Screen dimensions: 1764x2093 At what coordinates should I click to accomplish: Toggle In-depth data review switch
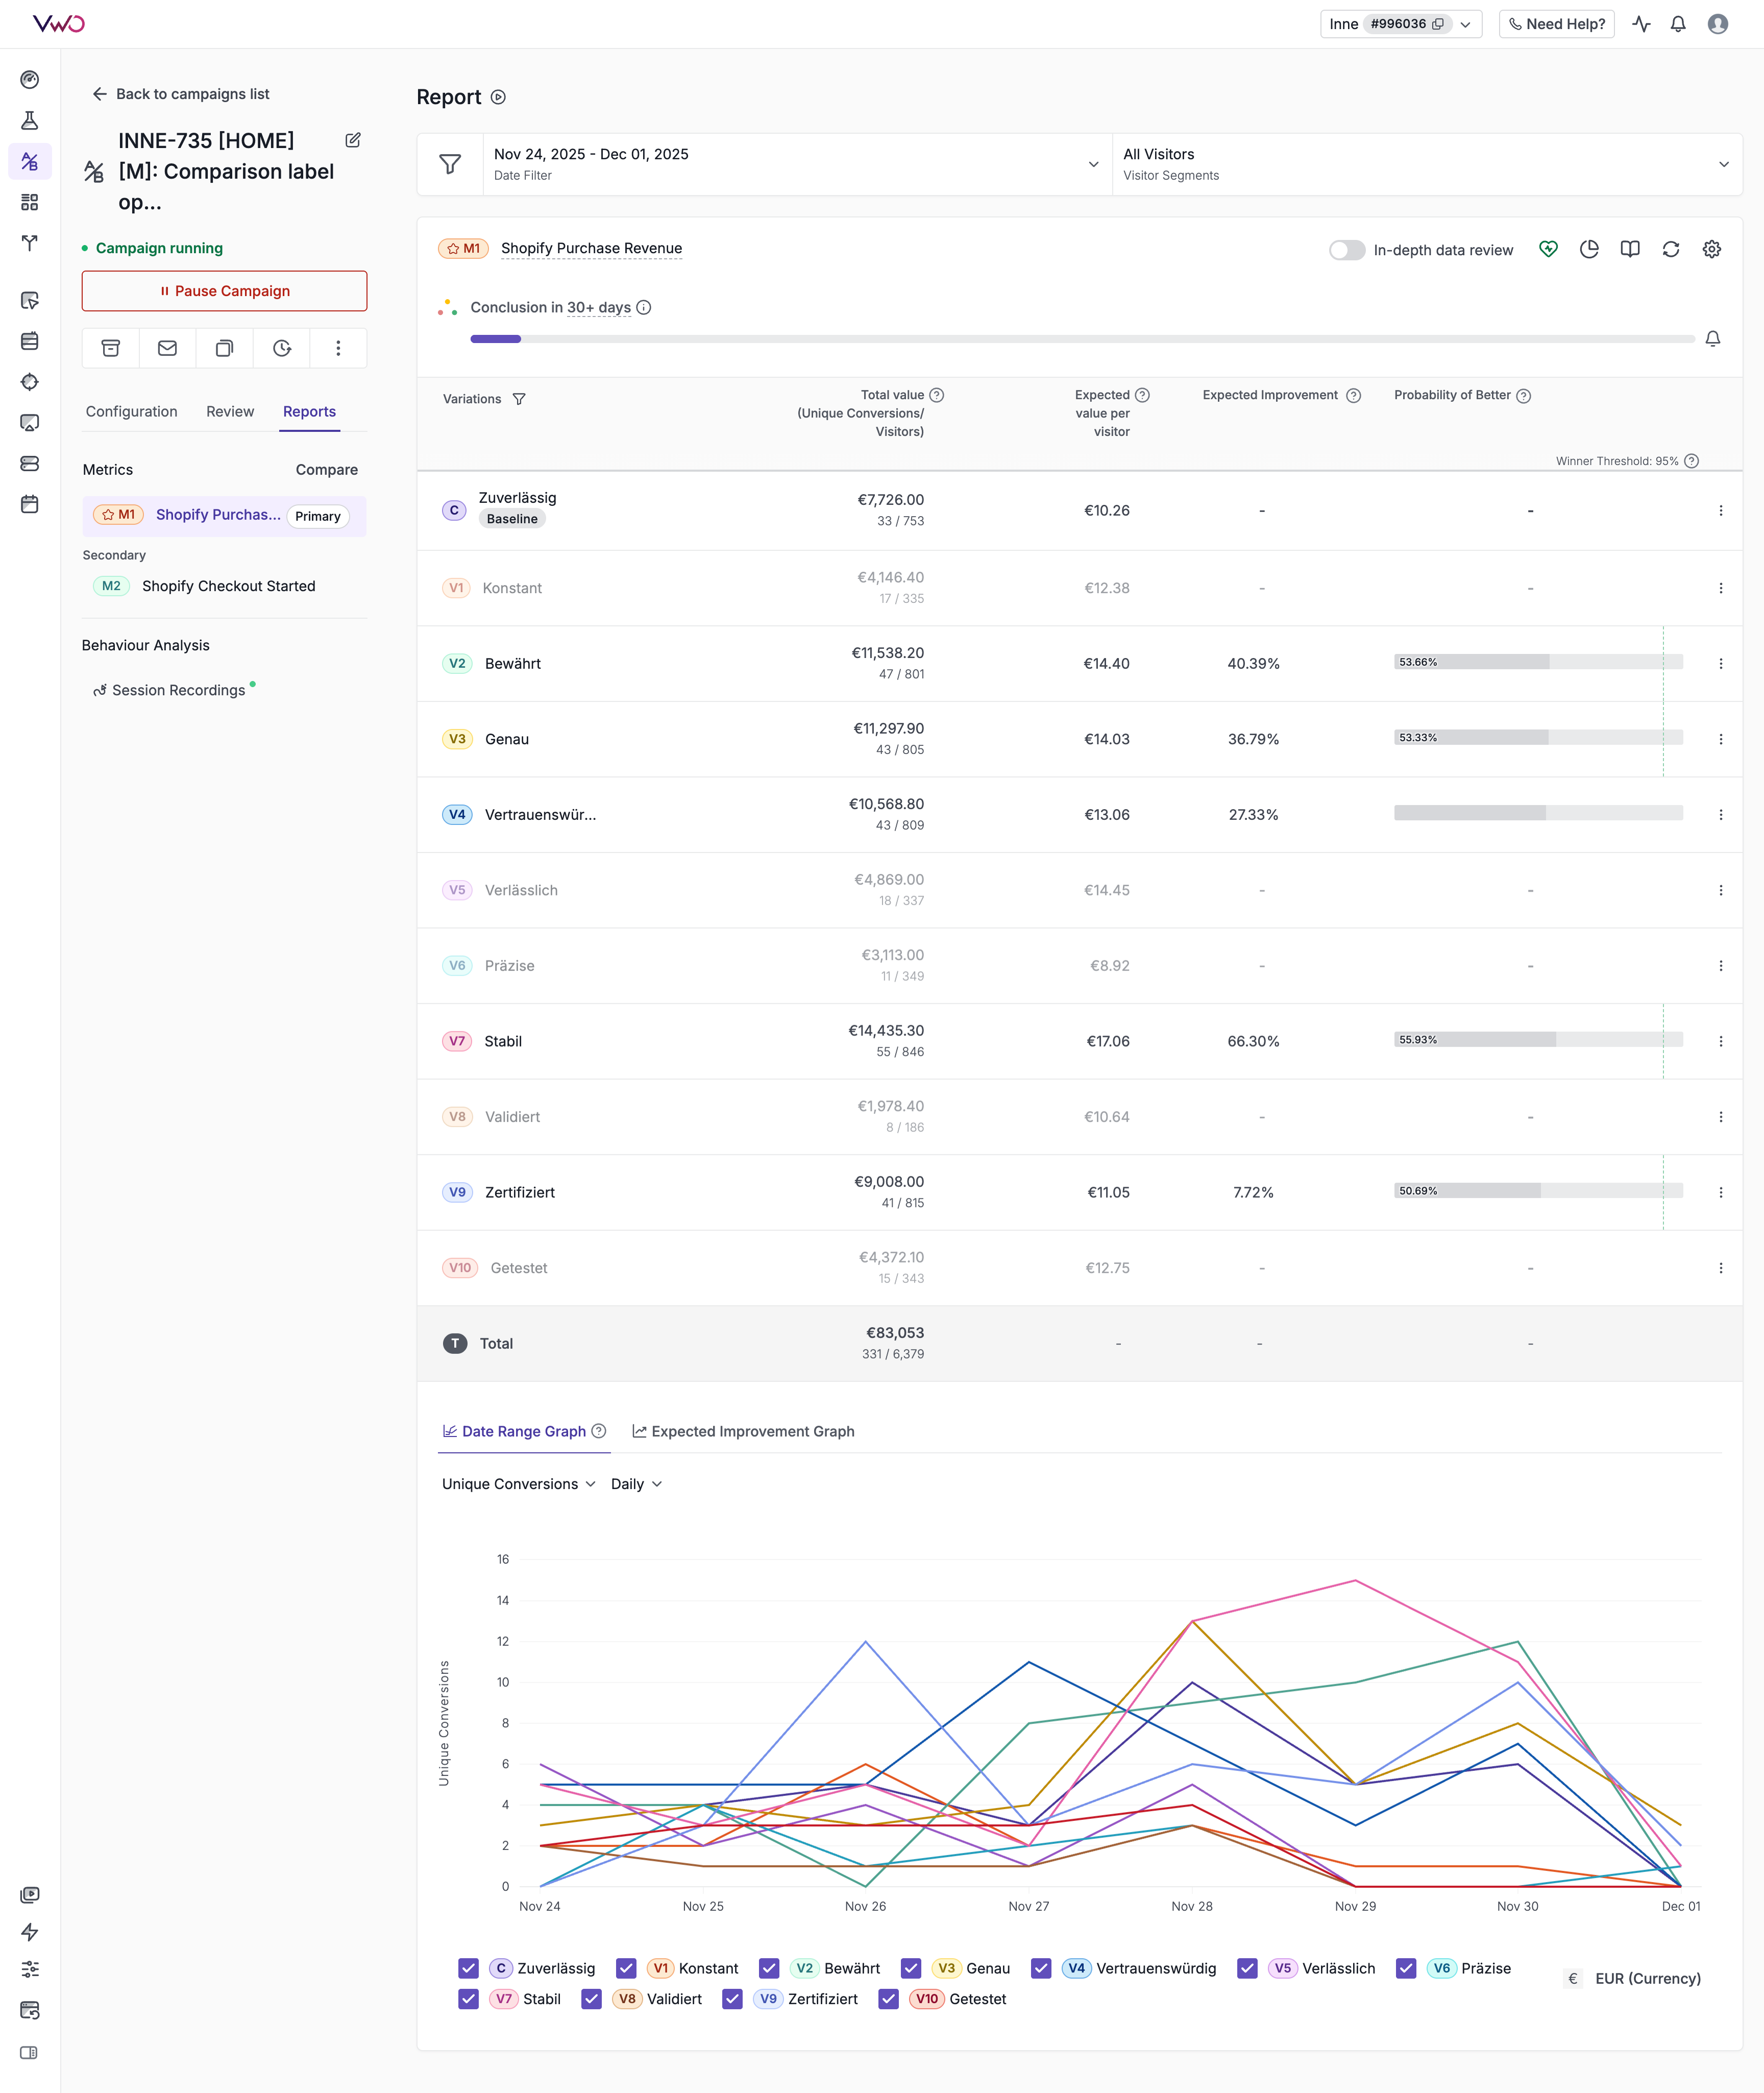(1346, 250)
